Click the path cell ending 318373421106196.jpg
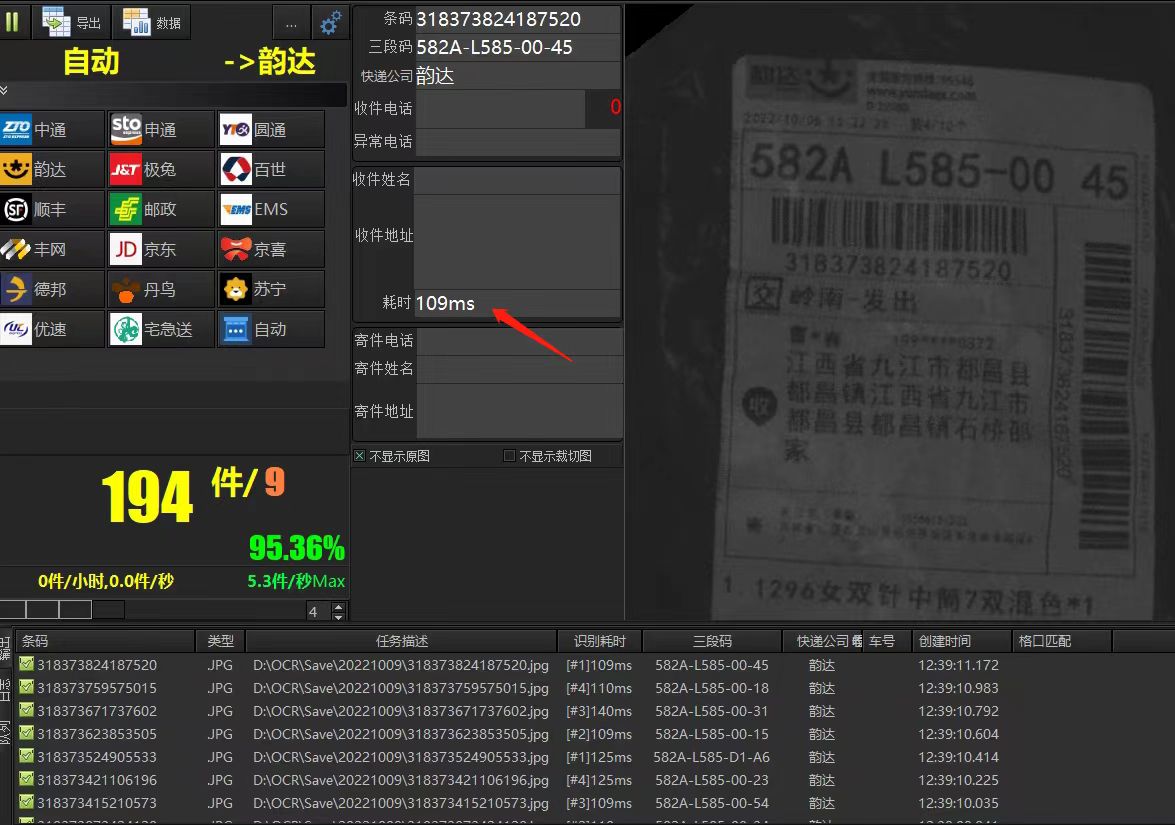The width and height of the screenshot is (1175, 825). point(401,780)
